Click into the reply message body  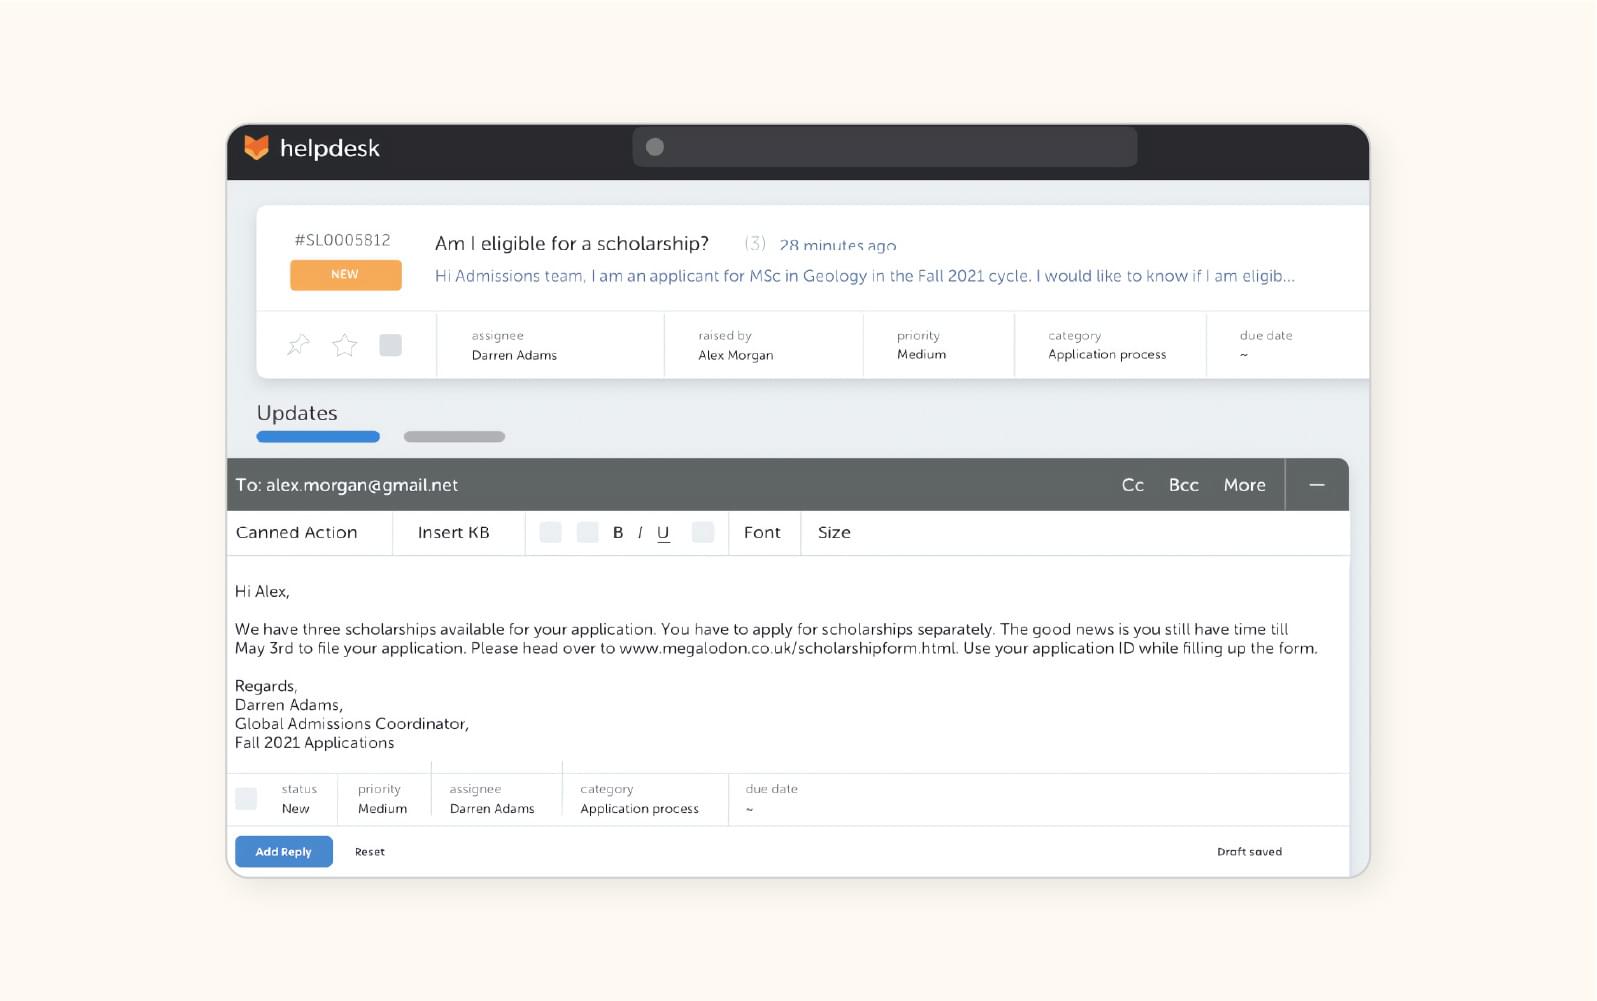coord(788,666)
